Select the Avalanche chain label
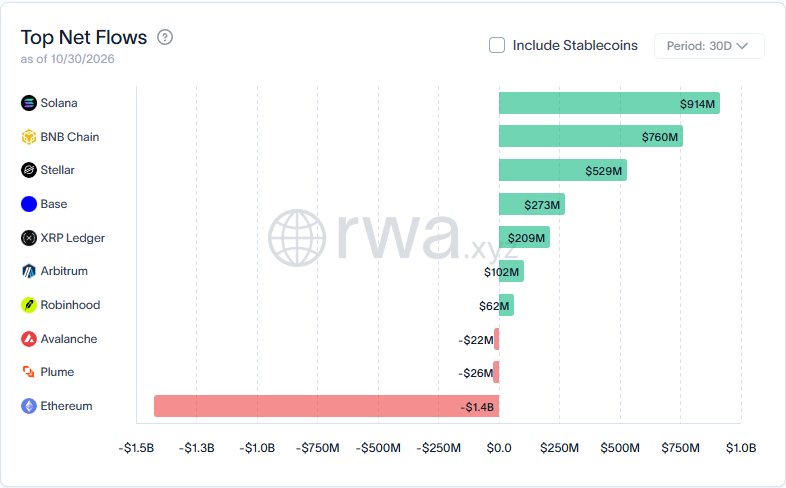Viewport: 786px width, 488px height. (69, 339)
